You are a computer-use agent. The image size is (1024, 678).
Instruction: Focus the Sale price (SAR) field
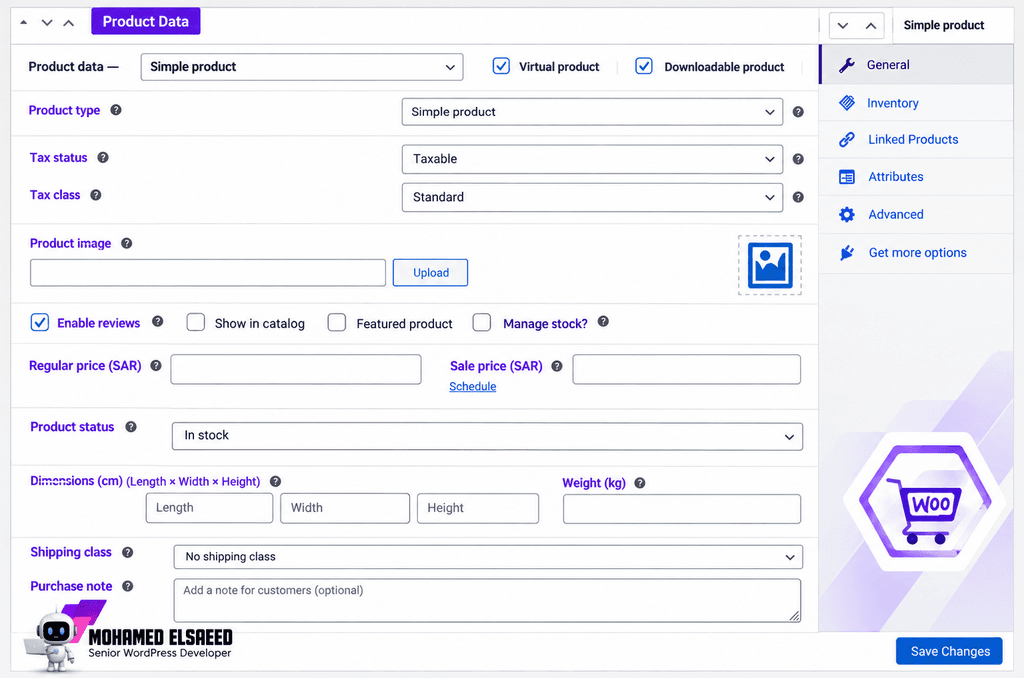(x=686, y=369)
